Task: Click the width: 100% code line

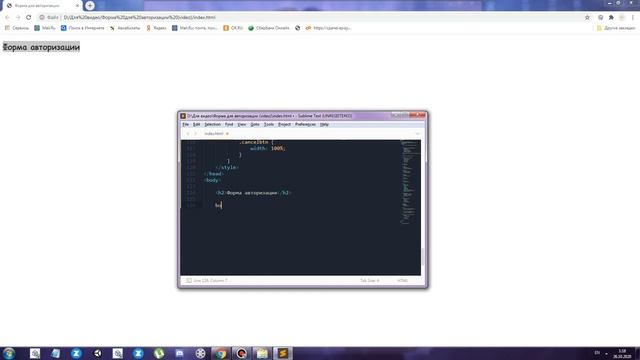Action: pos(268,149)
